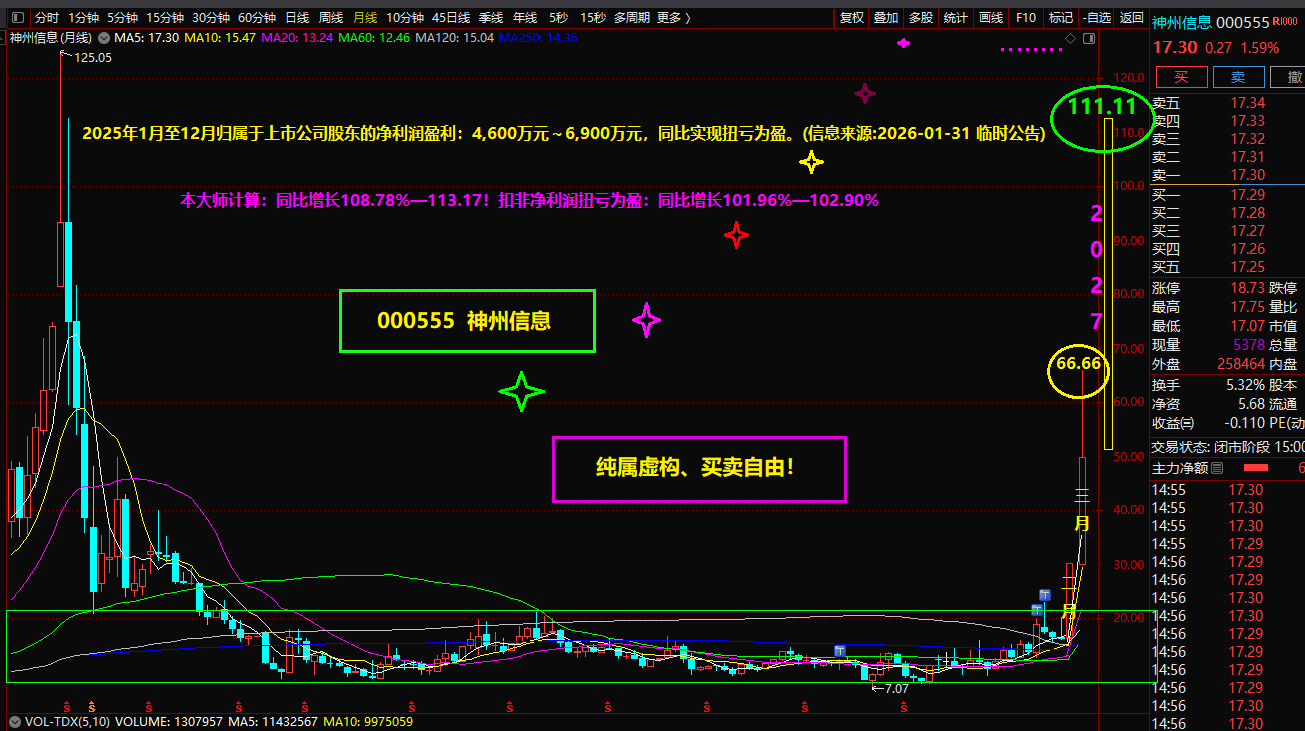
Task: Click the 标记 mark button
Action: tap(1060, 18)
